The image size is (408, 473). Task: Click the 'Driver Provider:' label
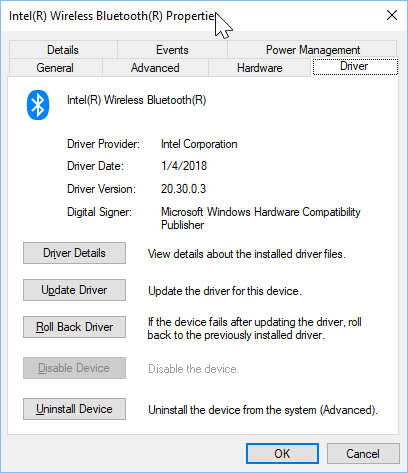pos(103,144)
